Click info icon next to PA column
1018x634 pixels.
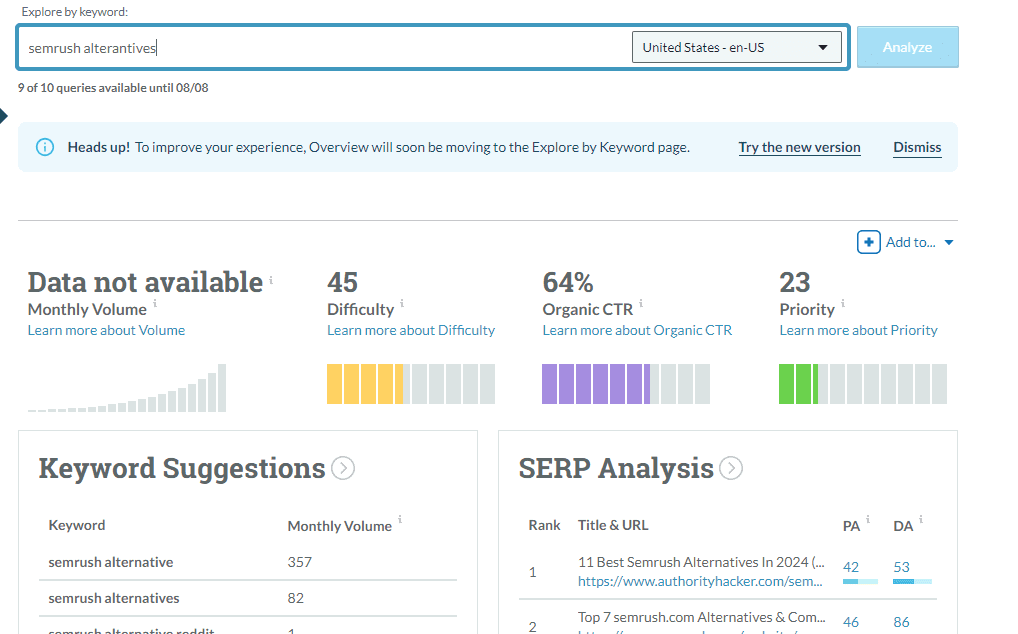pyautogui.click(x=868, y=519)
